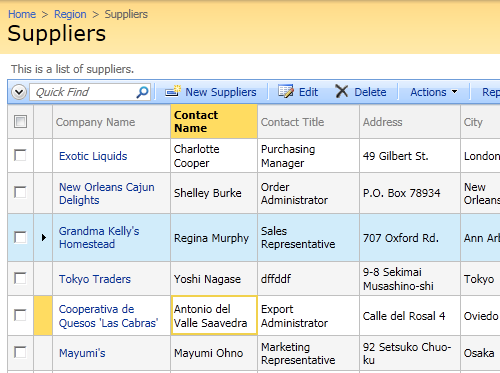Go to Region in breadcrumb

[70, 14]
